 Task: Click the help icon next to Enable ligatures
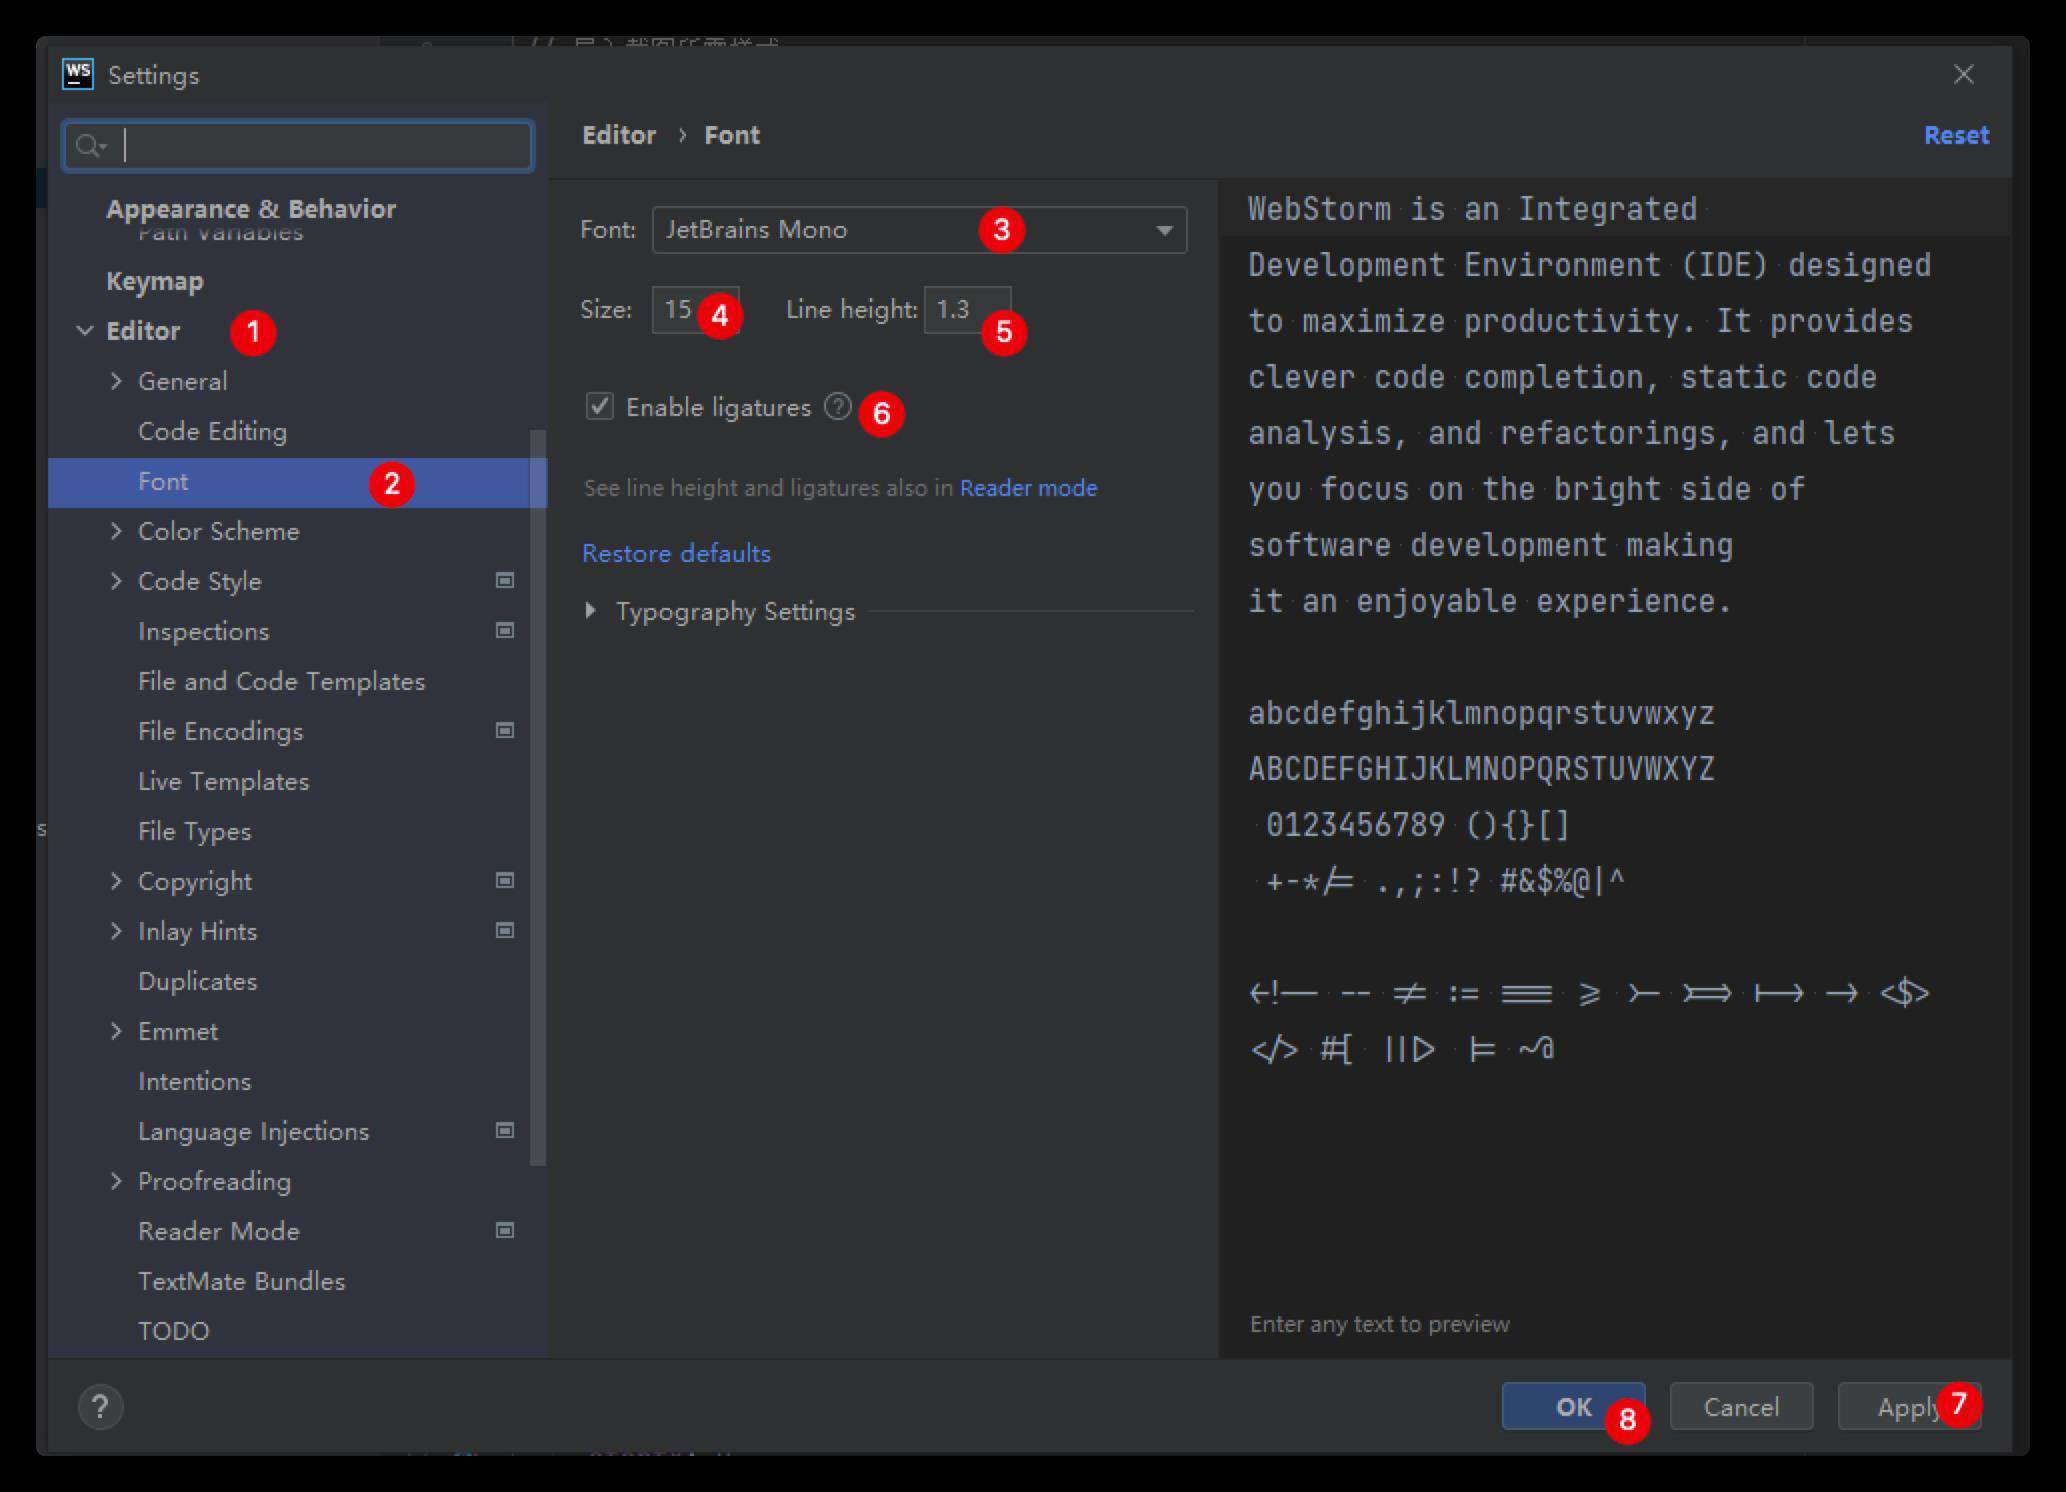click(x=838, y=406)
